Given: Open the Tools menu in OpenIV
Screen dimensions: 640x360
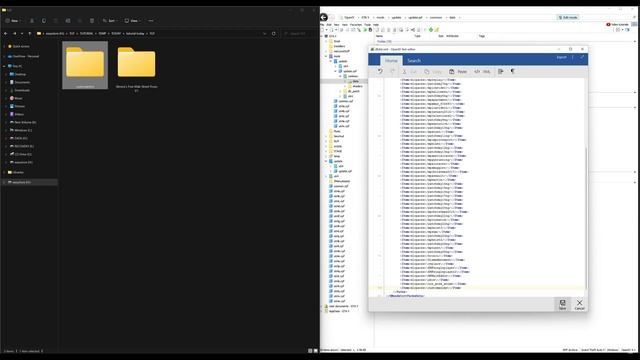Looking at the screenshot, I should point(367,25).
